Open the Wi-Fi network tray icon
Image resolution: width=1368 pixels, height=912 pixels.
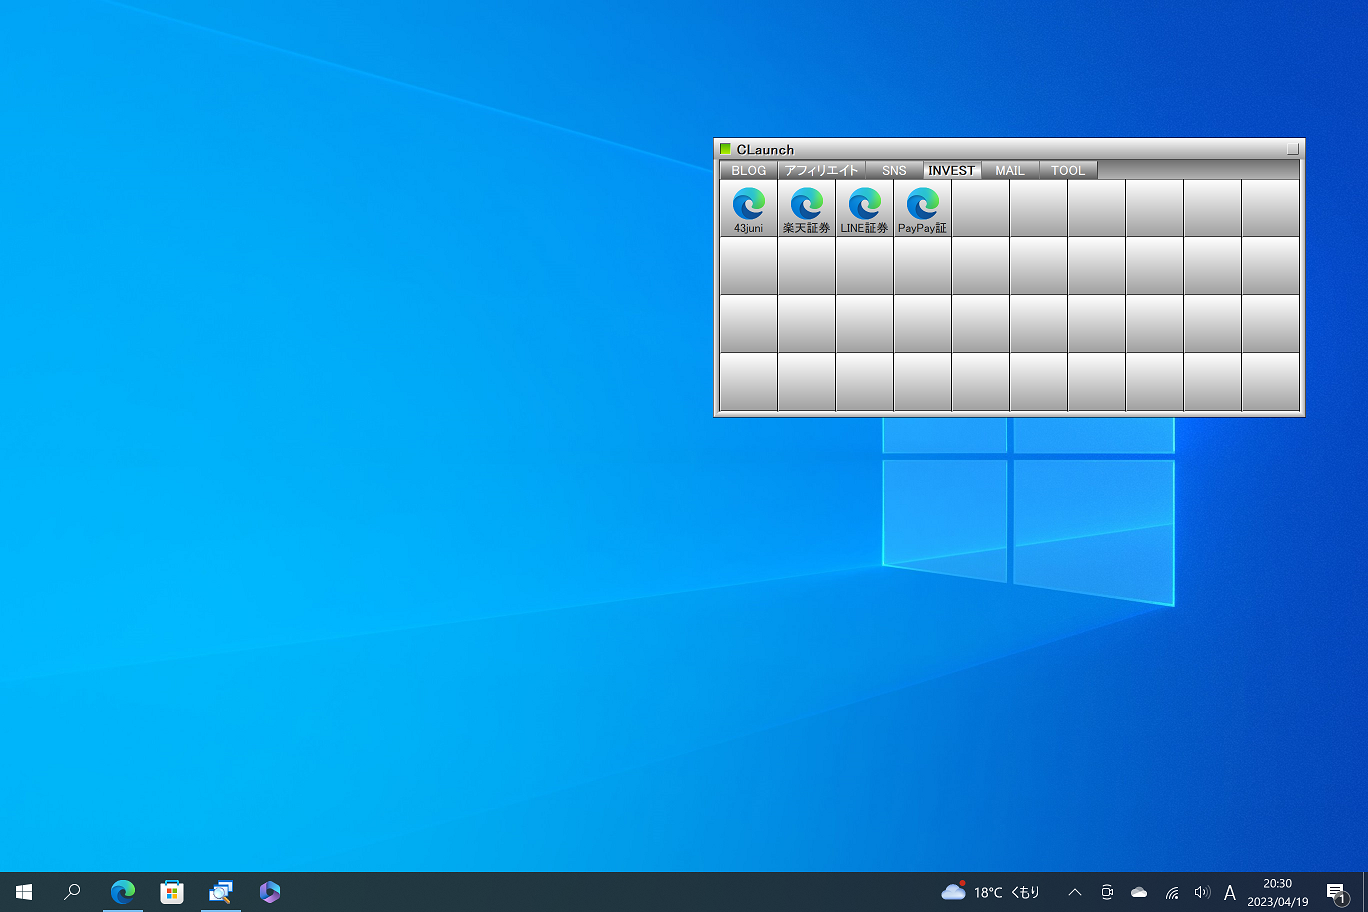click(x=1171, y=892)
